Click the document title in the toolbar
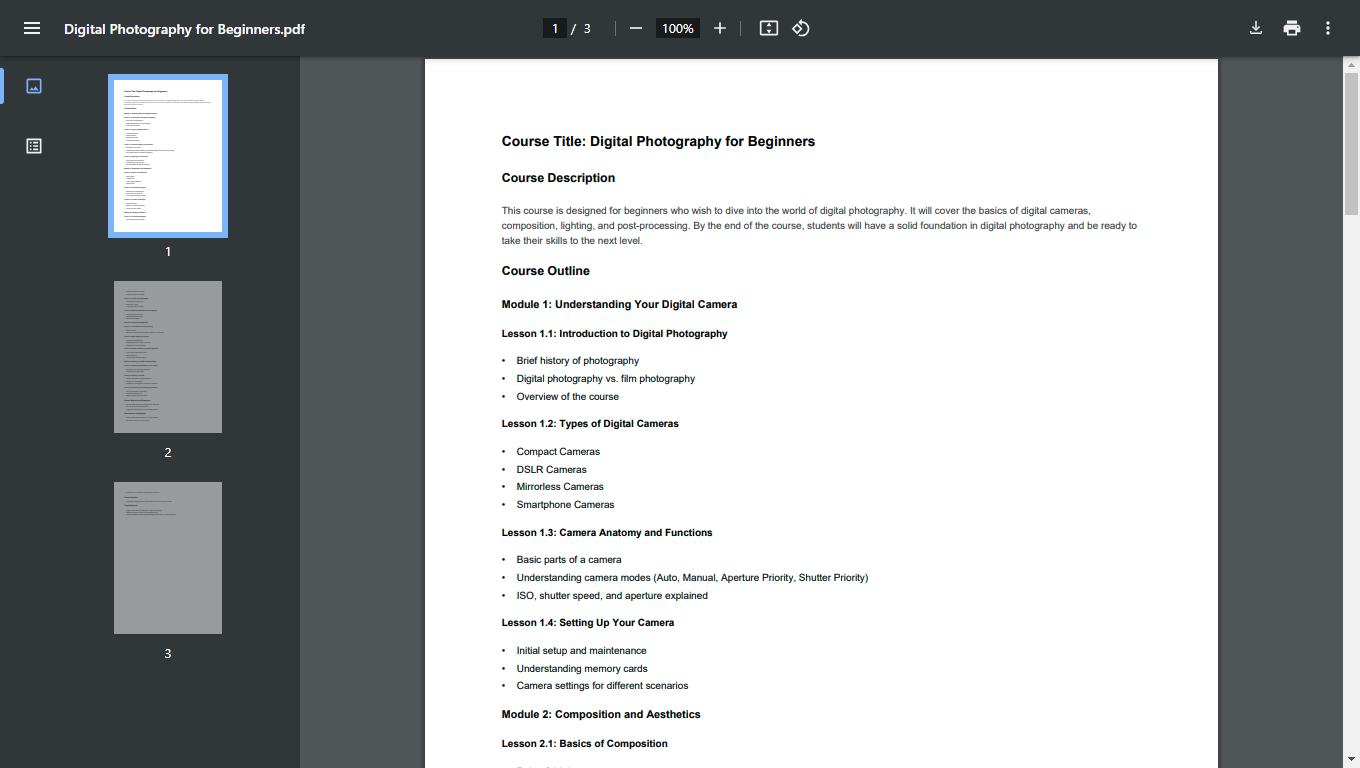 click(184, 29)
